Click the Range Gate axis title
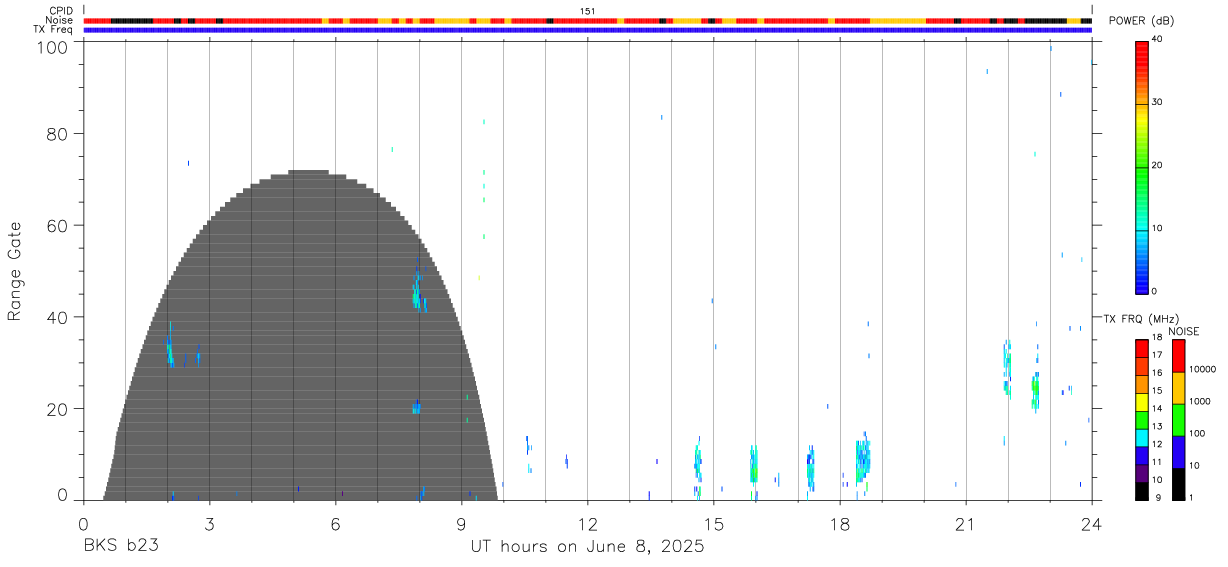Image resolution: width=1228 pixels, height=567 pixels. click(x=15, y=271)
